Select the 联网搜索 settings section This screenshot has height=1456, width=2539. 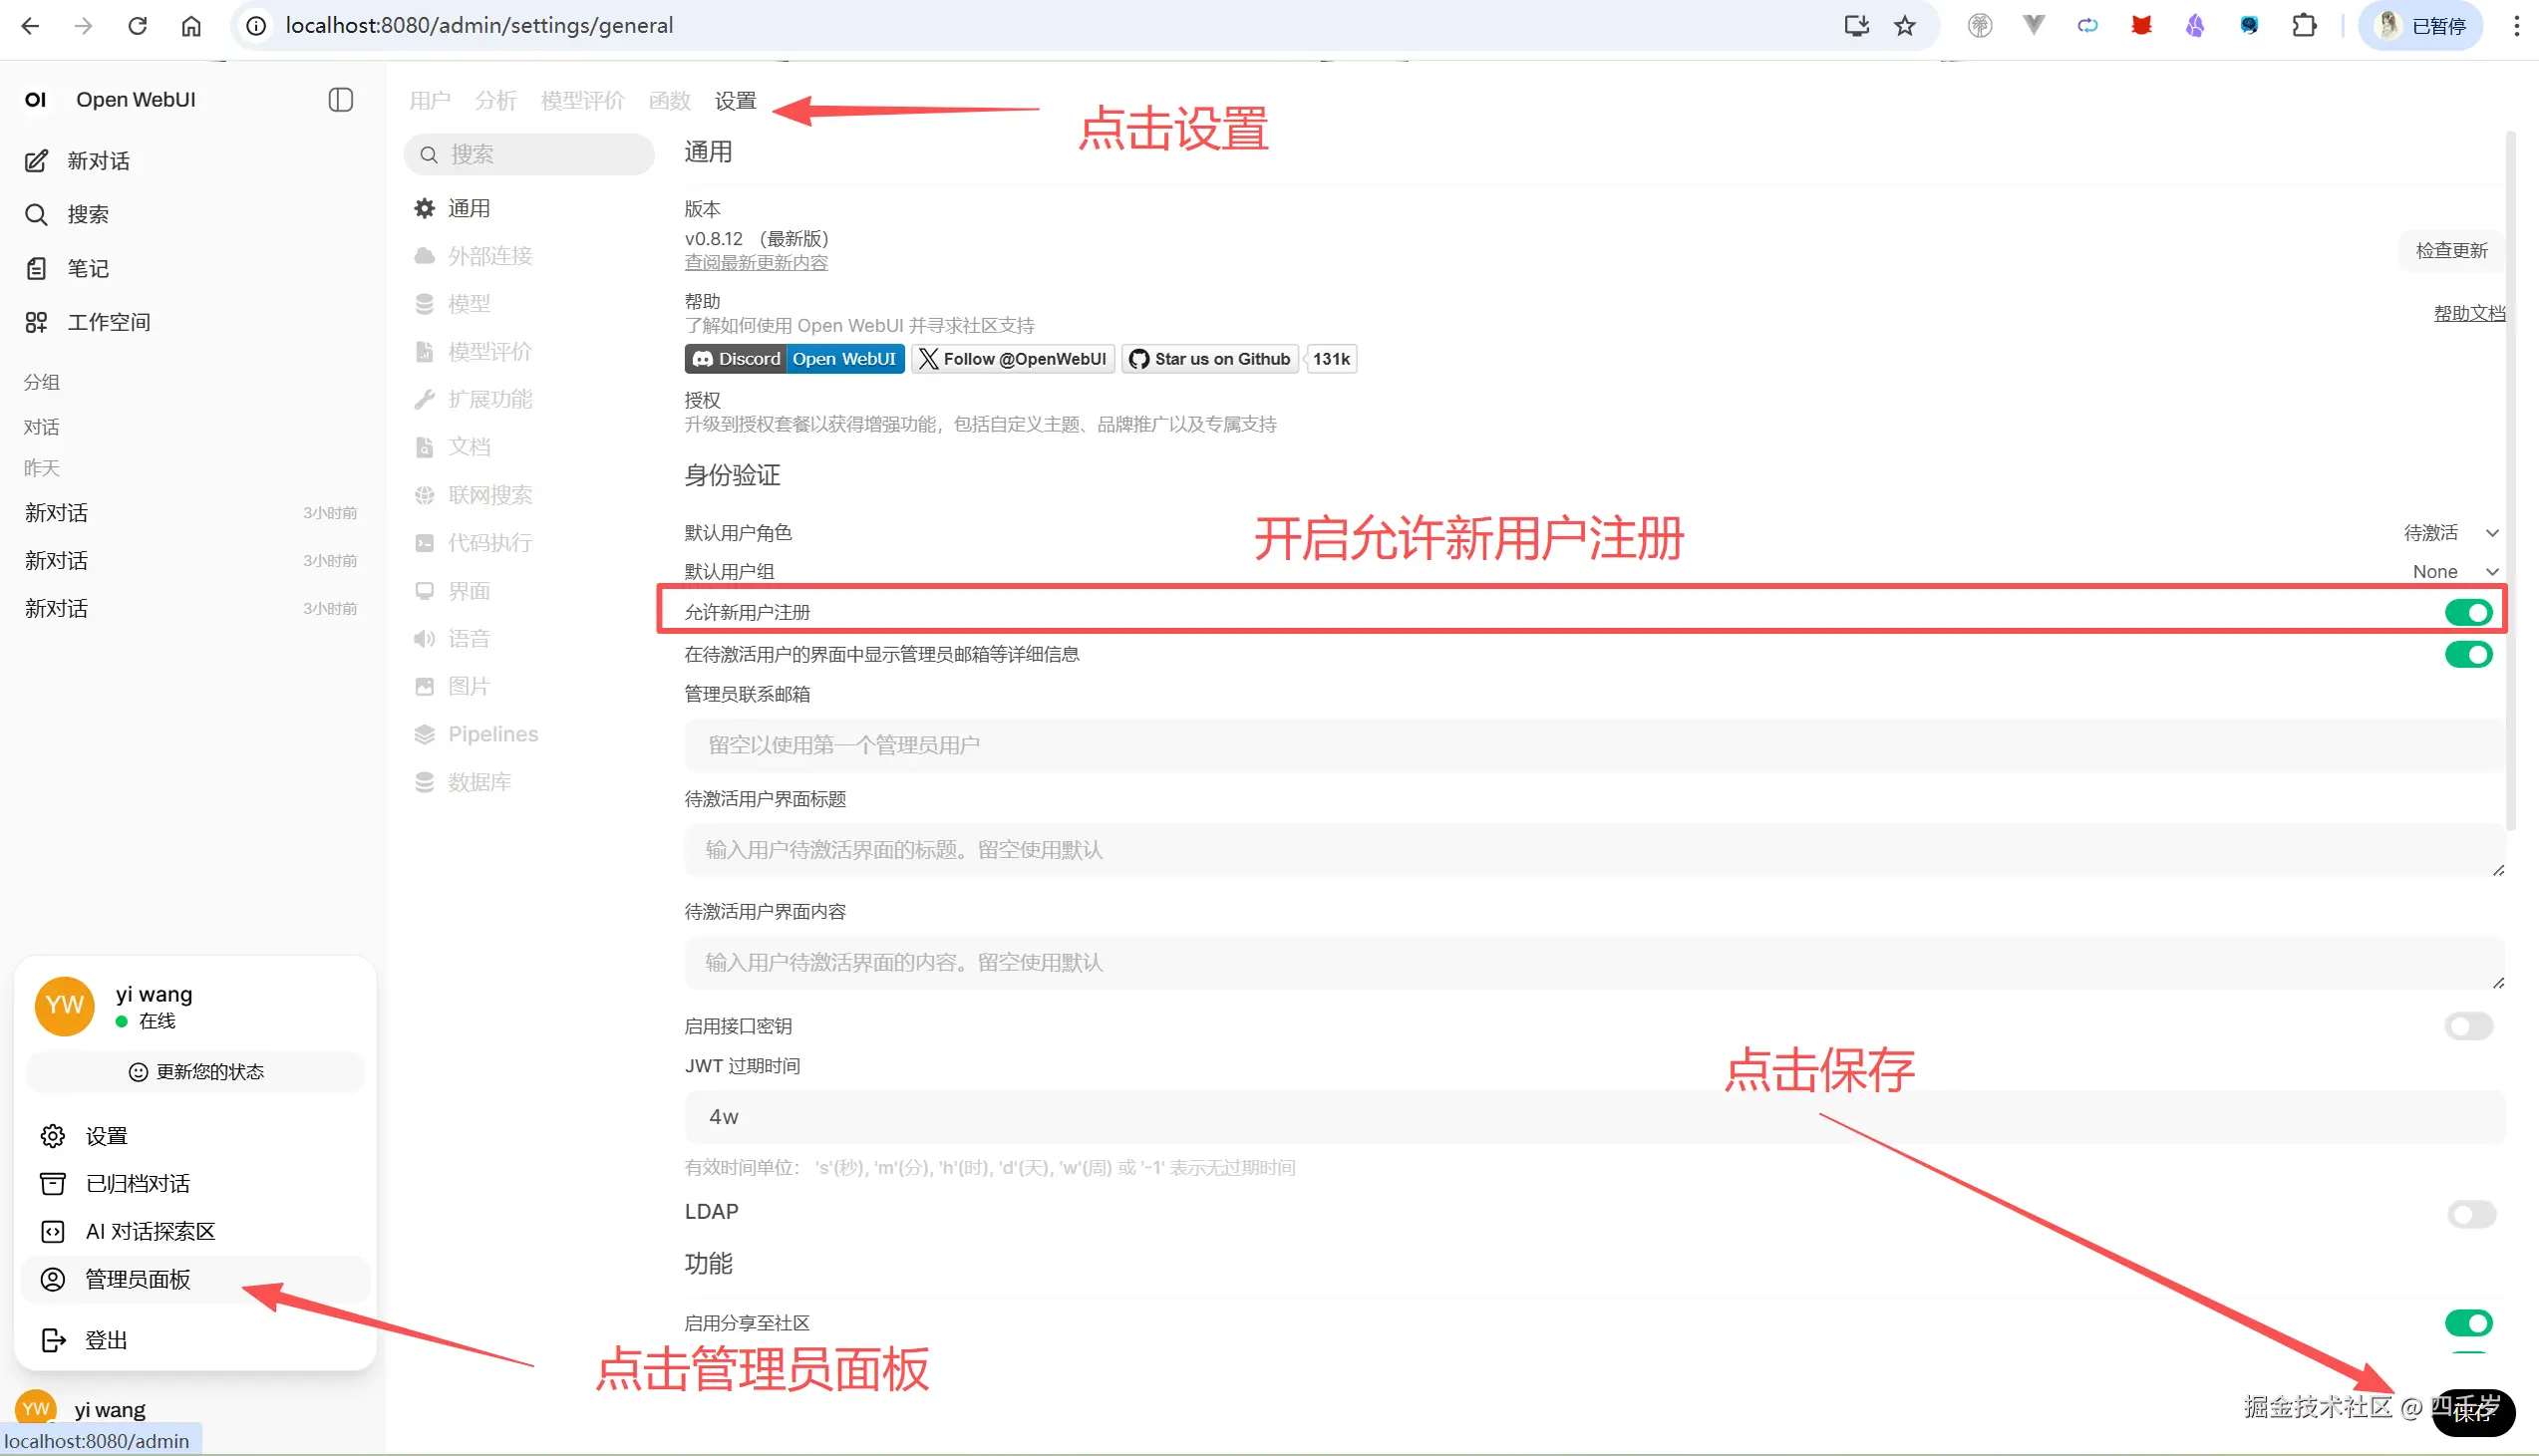click(x=491, y=494)
